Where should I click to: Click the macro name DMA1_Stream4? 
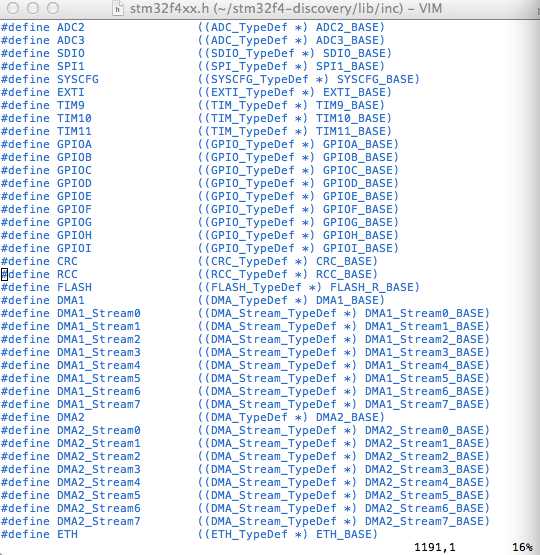pyautogui.click(x=99, y=366)
